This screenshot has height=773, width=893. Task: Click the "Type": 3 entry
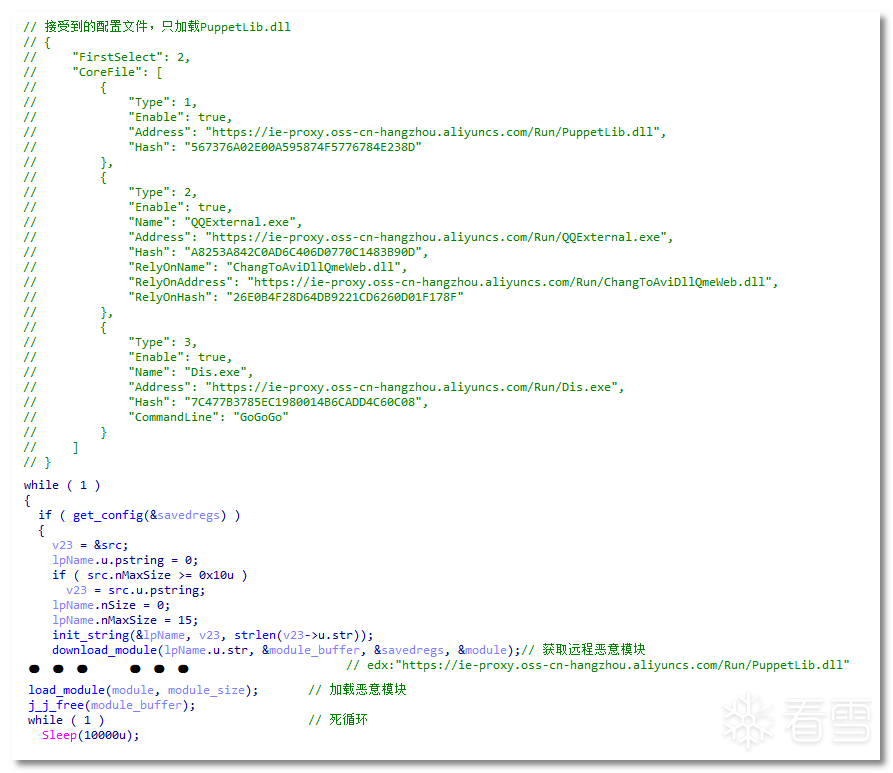click(x=163, y=342)
